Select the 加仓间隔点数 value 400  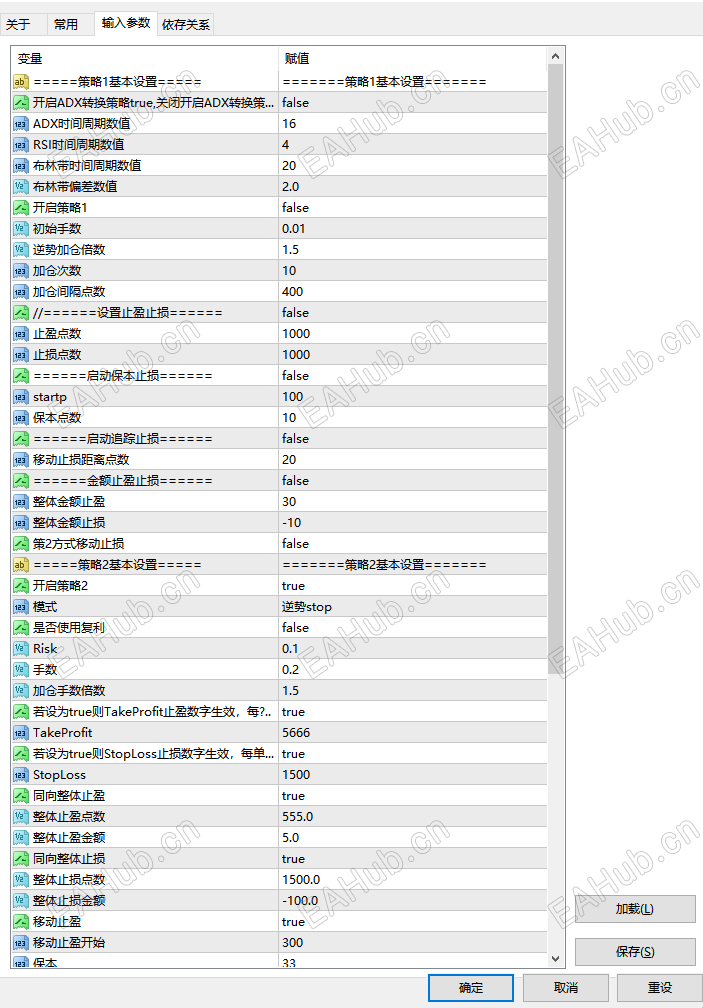tap(413, 292)
